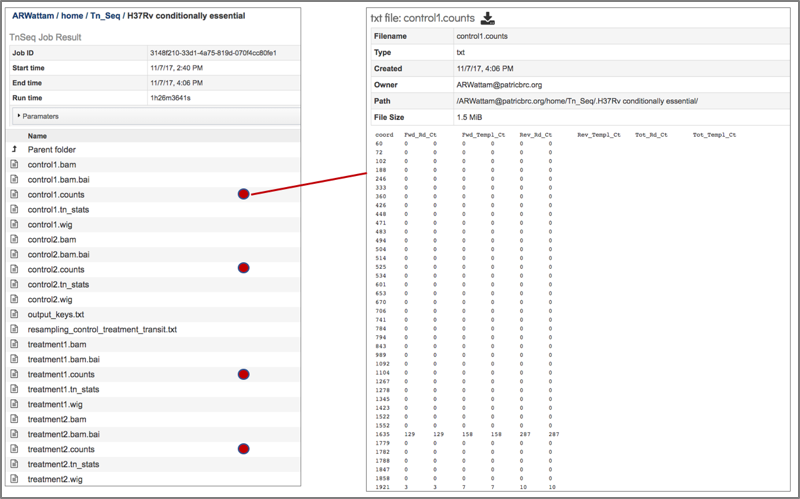Download the control1.counts txt file
Screen dimensions: 800x499
(x=488, y=18)
